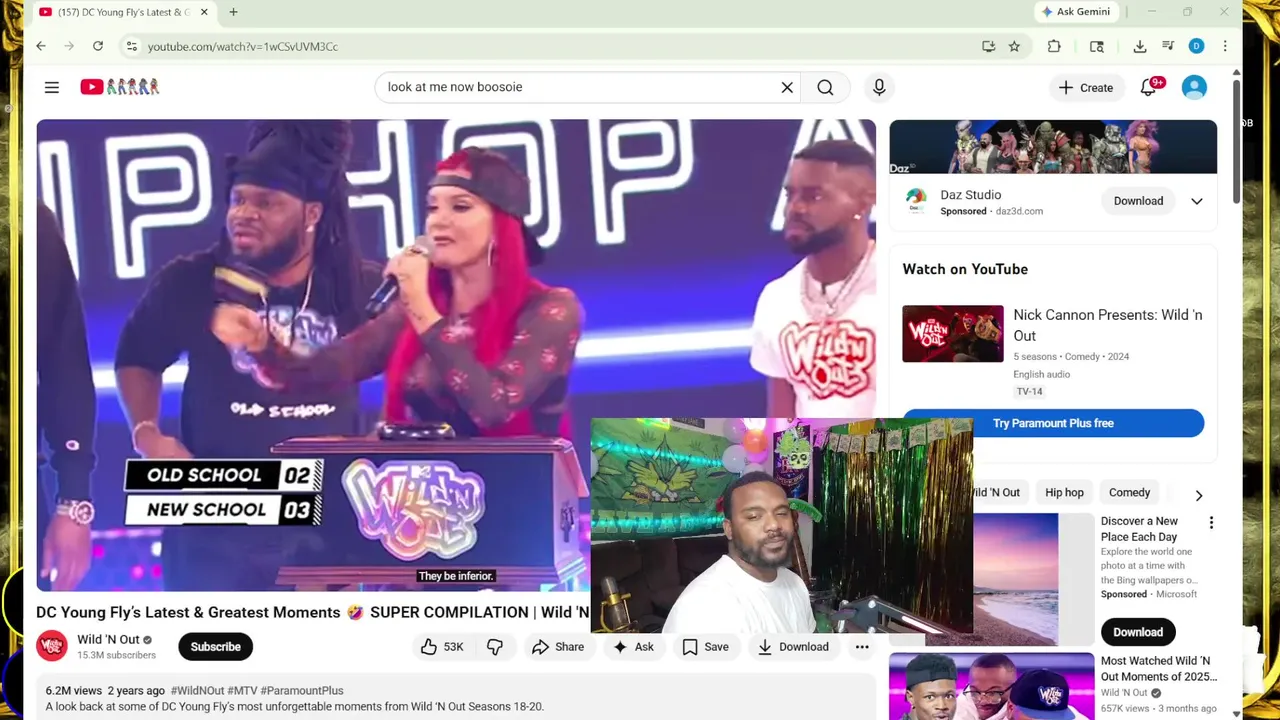Open the notifications bell
The height and width of the screenshot is (720, 1280).
(1149, 87)
